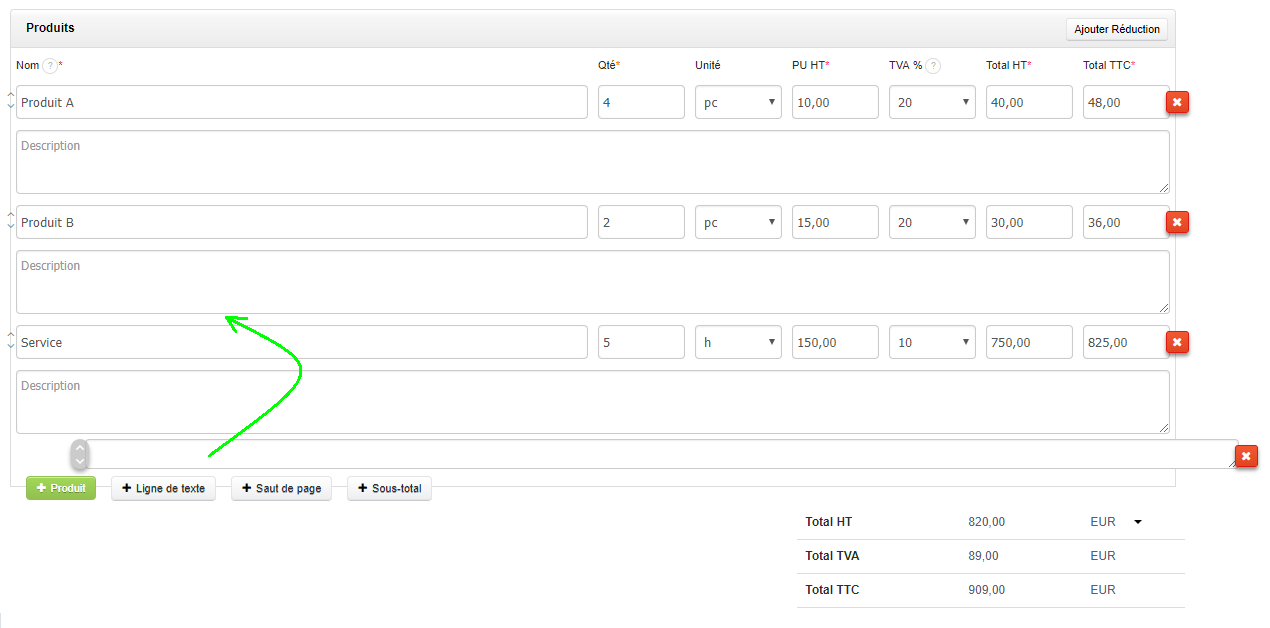Insert a Ligne de texte

point(163,488)
